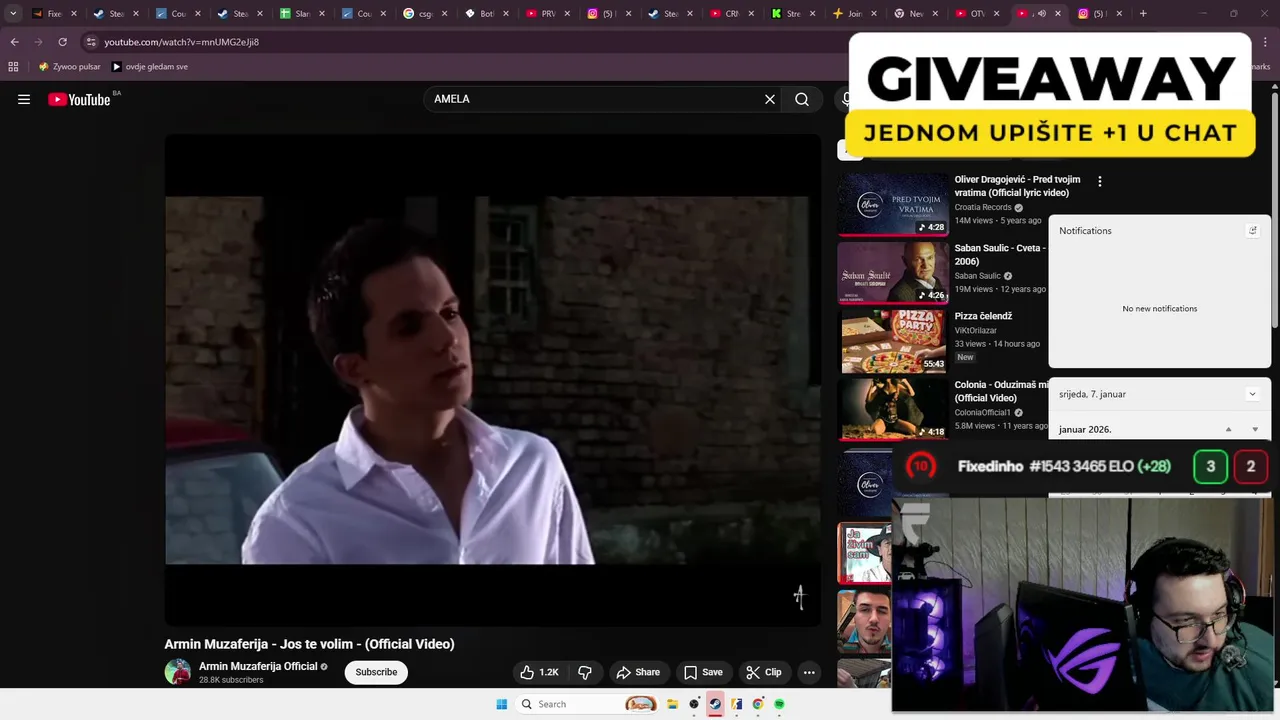Open more actions ellipsis below video
Screen dimensions: 1280x720
(809, 672)
